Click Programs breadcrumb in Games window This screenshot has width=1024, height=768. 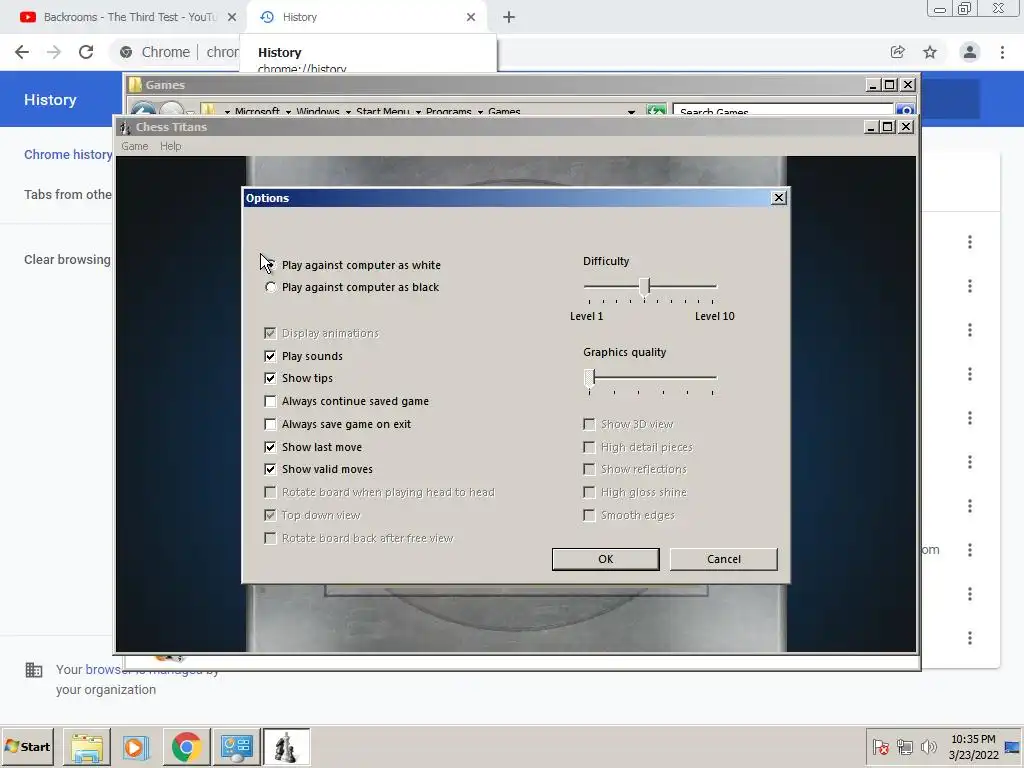point(448,112)
